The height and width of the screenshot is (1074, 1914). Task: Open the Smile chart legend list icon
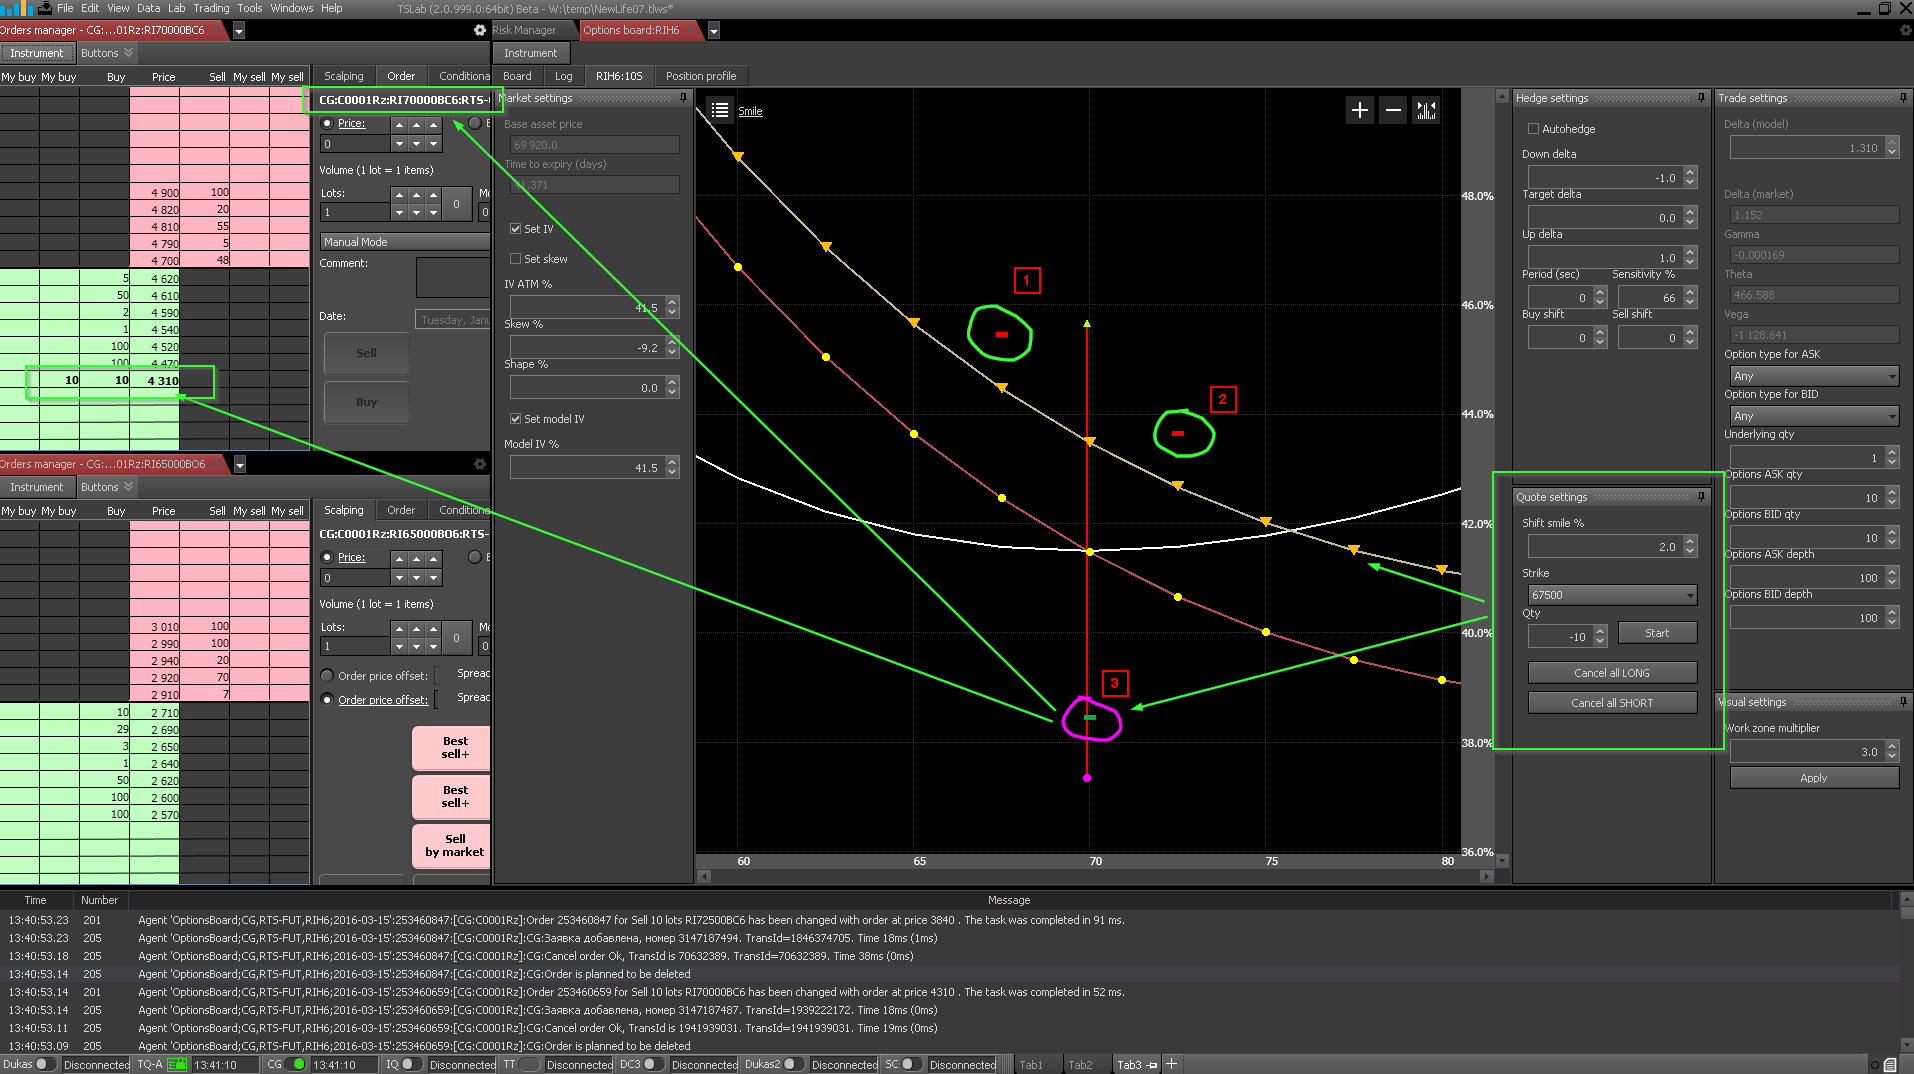click(x=719, y=110)
